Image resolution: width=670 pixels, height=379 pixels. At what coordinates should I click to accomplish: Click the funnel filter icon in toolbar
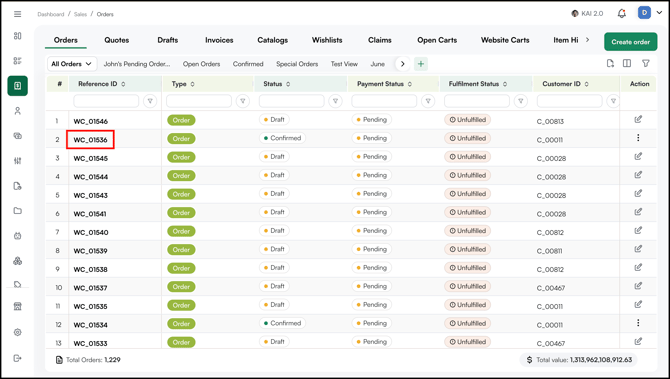coord(646,63)
